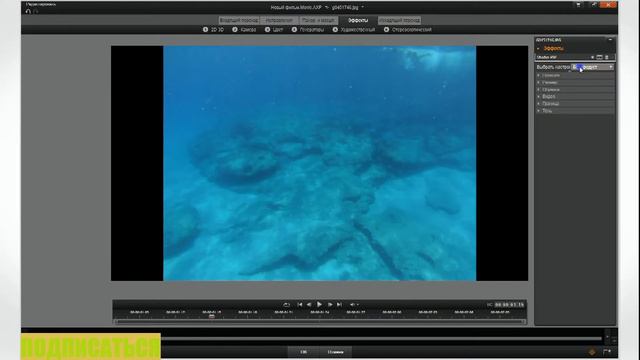Click the panel layout icon next to trash
640x360 pixels.
click(599, 57)
